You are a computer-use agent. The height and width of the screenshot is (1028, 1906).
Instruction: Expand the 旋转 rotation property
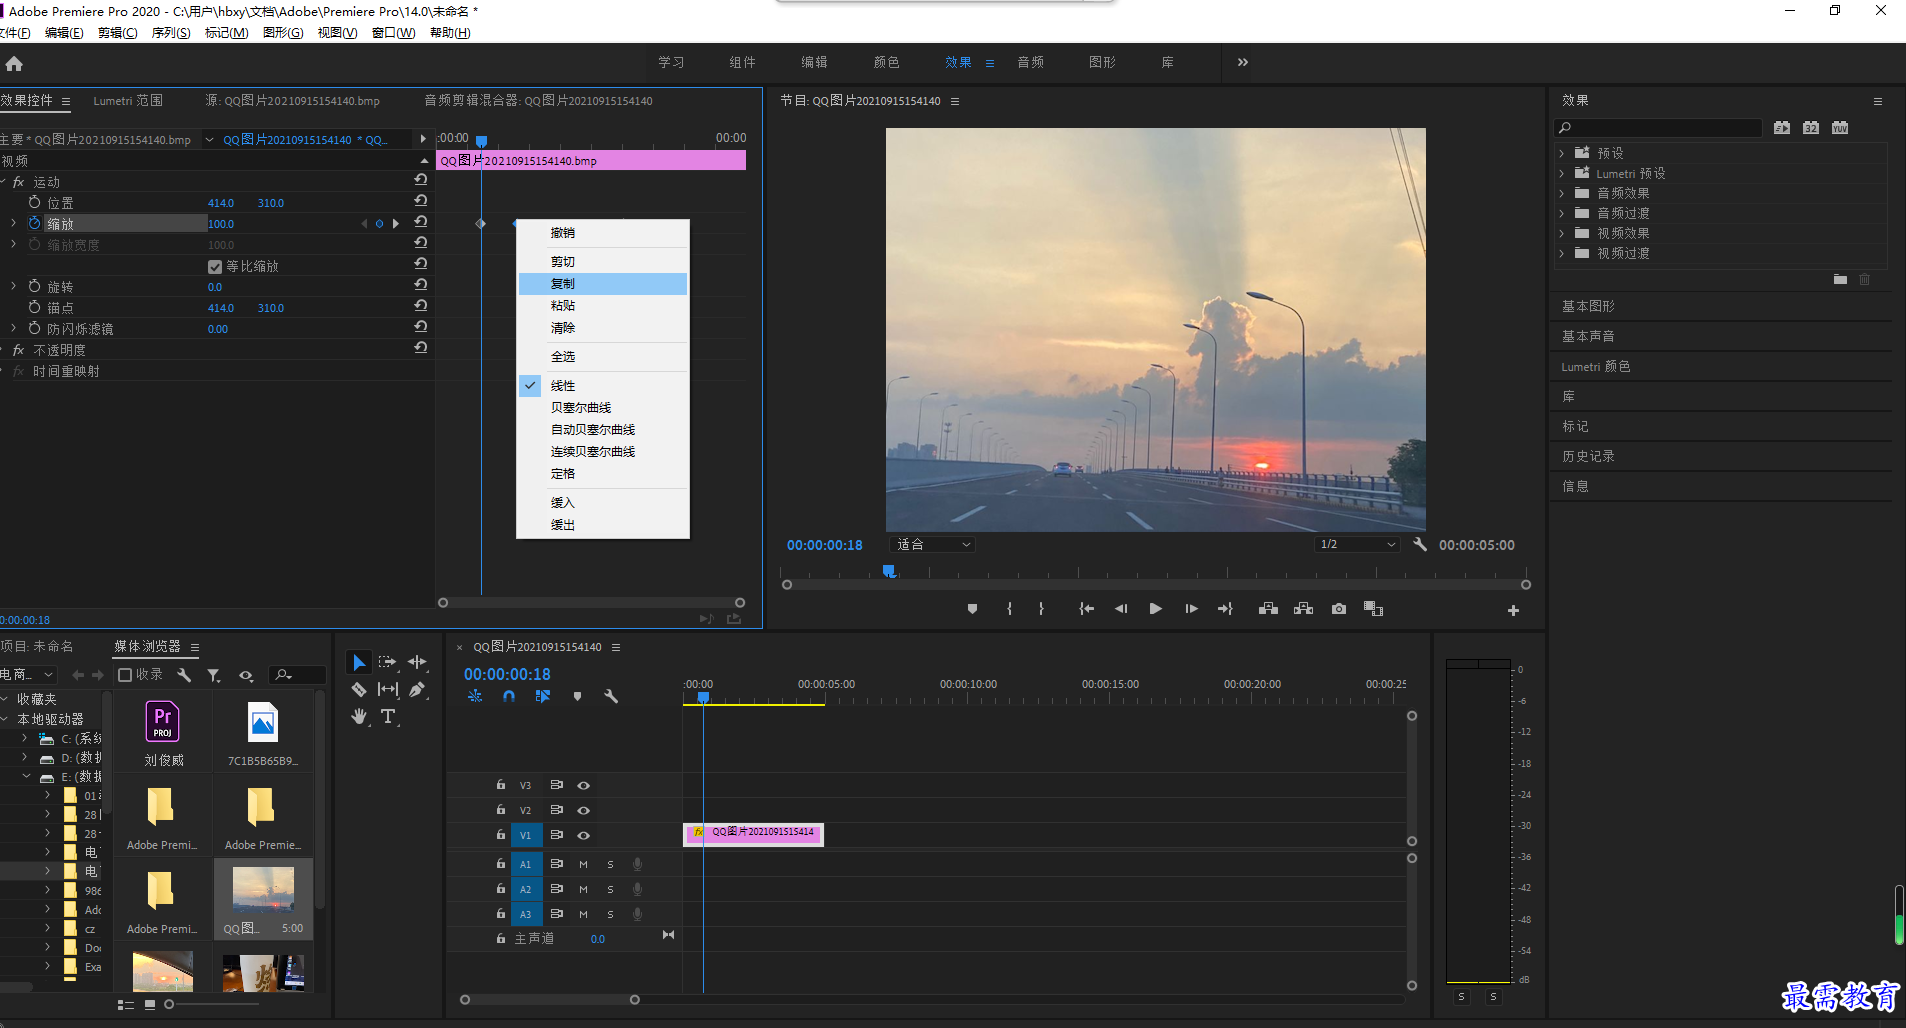[13, 286]
